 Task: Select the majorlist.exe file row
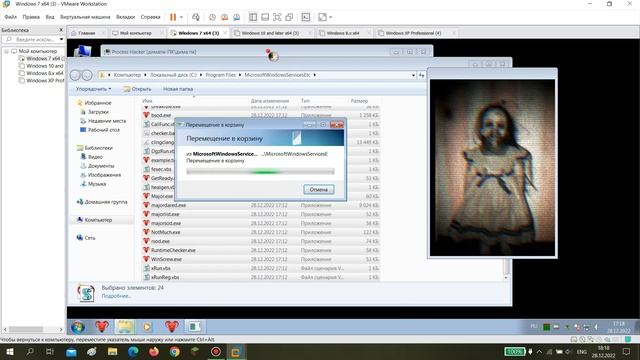261,214
